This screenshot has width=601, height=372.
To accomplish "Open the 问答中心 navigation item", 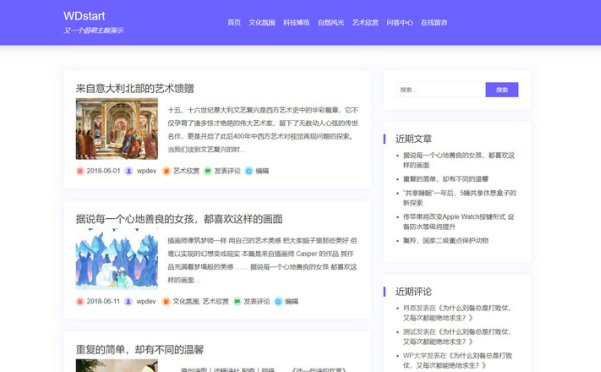I will point(399,23).
